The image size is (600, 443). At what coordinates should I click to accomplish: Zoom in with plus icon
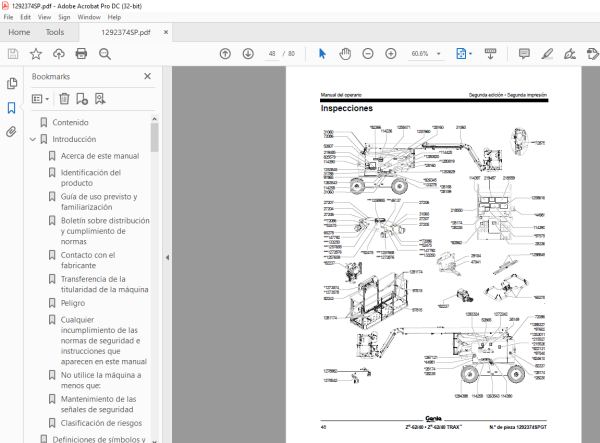coord(391,54)
